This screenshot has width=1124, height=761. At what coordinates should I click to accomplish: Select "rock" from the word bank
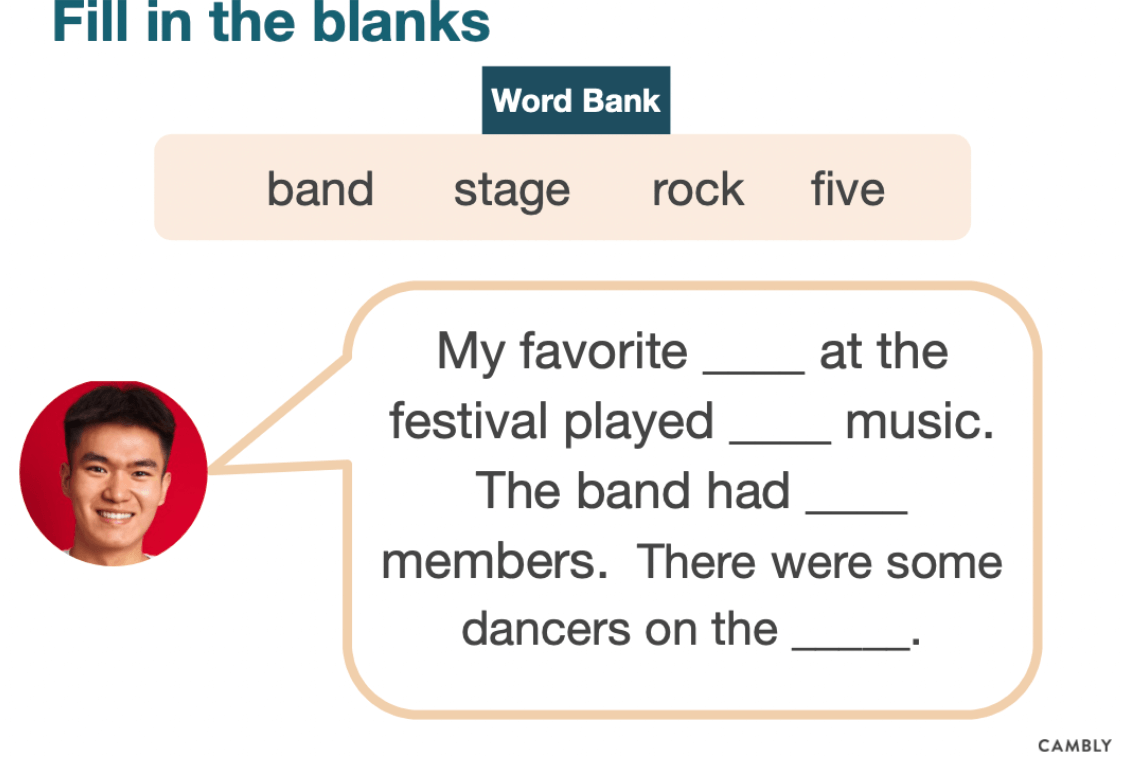(698, 189)
